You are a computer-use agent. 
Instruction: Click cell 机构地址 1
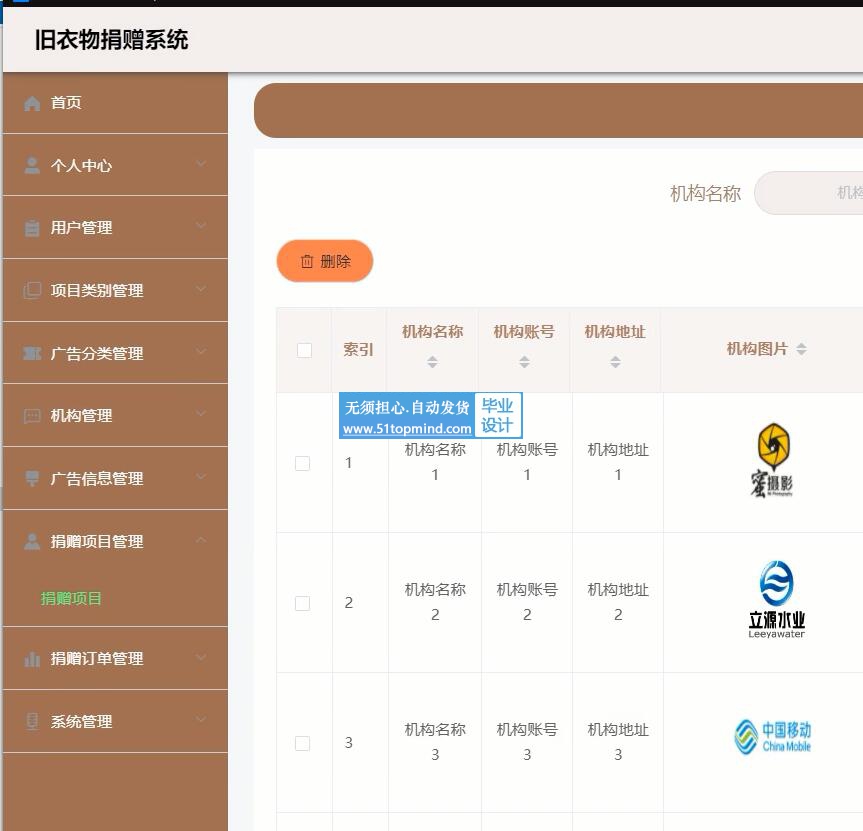coord(618,462)
